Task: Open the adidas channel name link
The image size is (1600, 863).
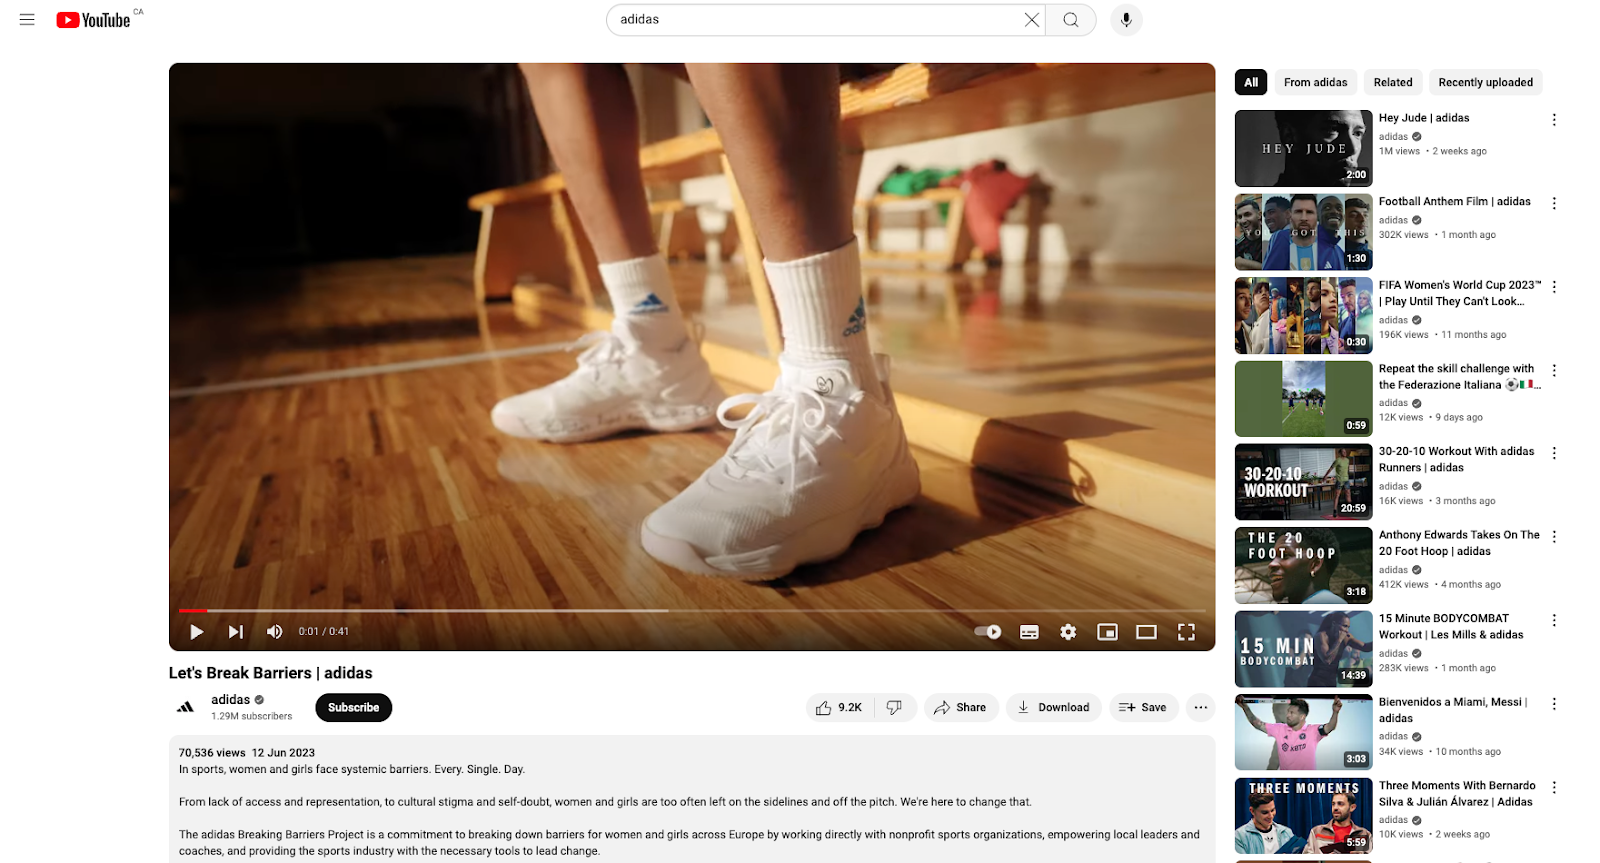Action: pos(230,700)
